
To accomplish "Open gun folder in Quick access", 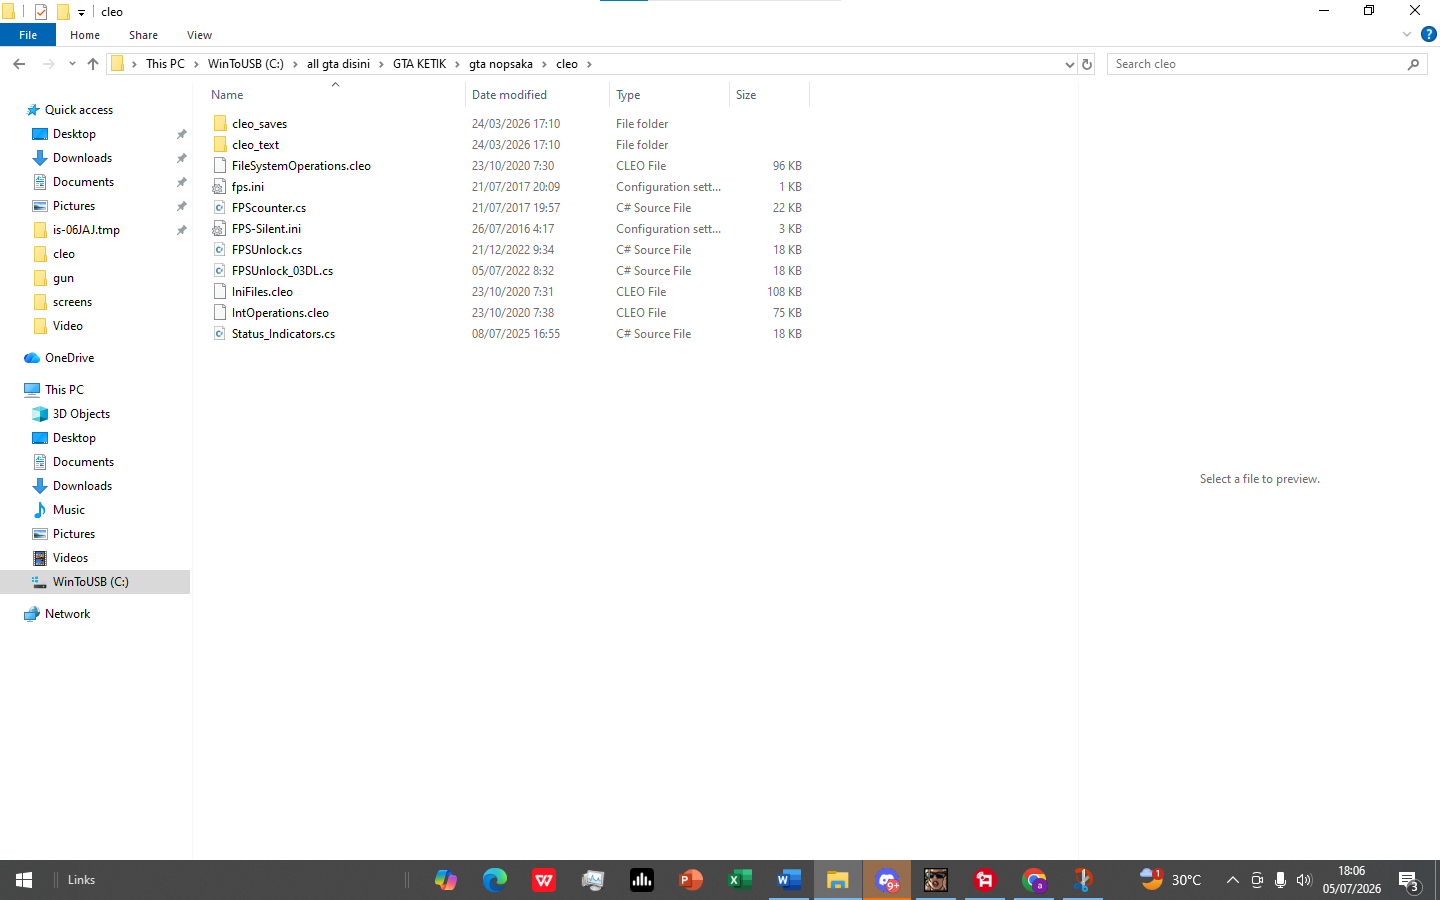I will (x=63, y=278).
